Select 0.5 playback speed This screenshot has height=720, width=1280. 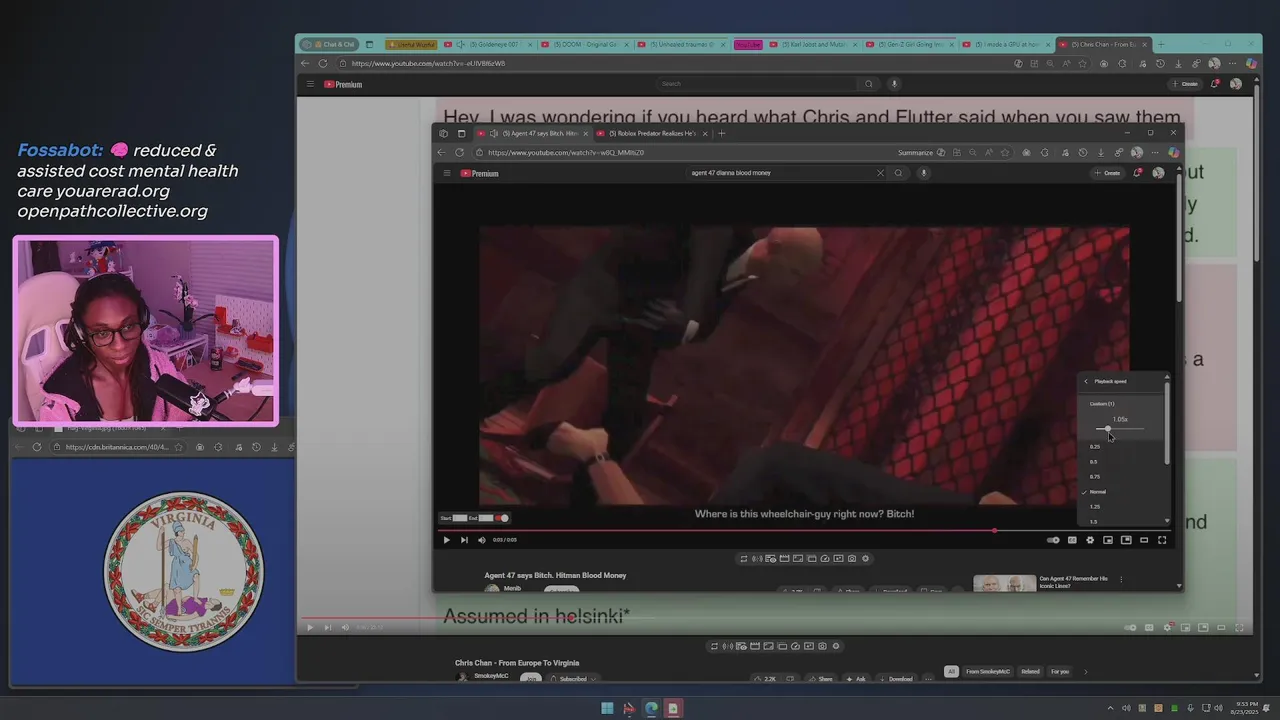(1094, 462)
